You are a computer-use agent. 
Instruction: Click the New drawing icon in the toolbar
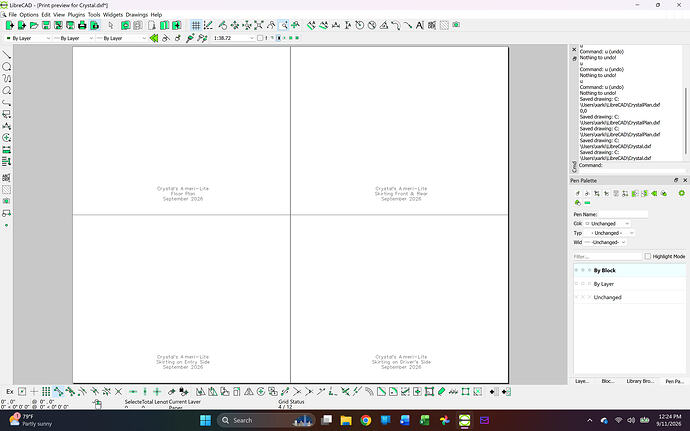pyautogui.click(x=10, y=26)
